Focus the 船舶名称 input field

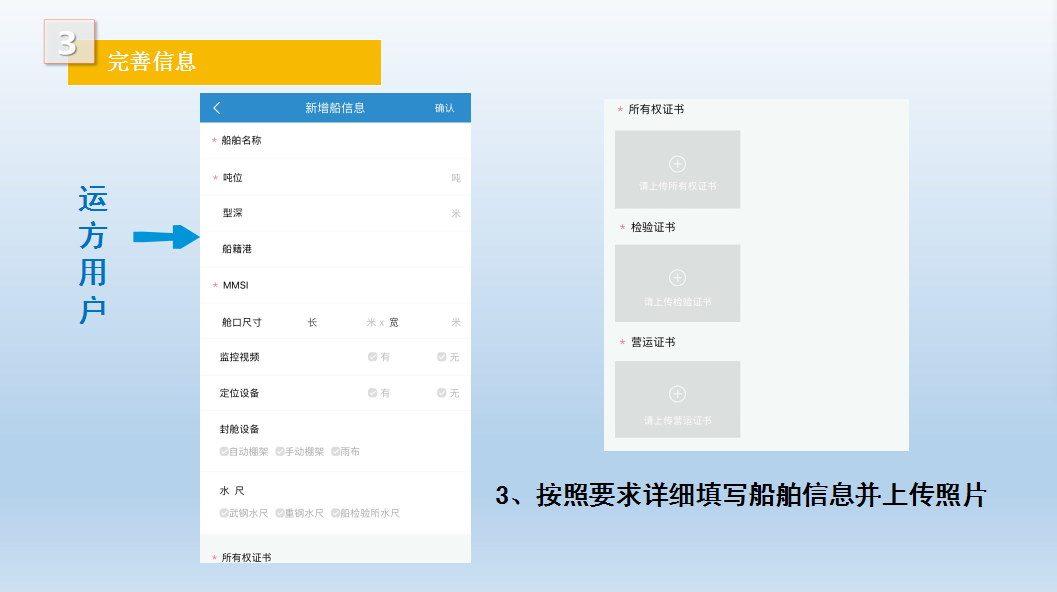(x=360, y=141)
